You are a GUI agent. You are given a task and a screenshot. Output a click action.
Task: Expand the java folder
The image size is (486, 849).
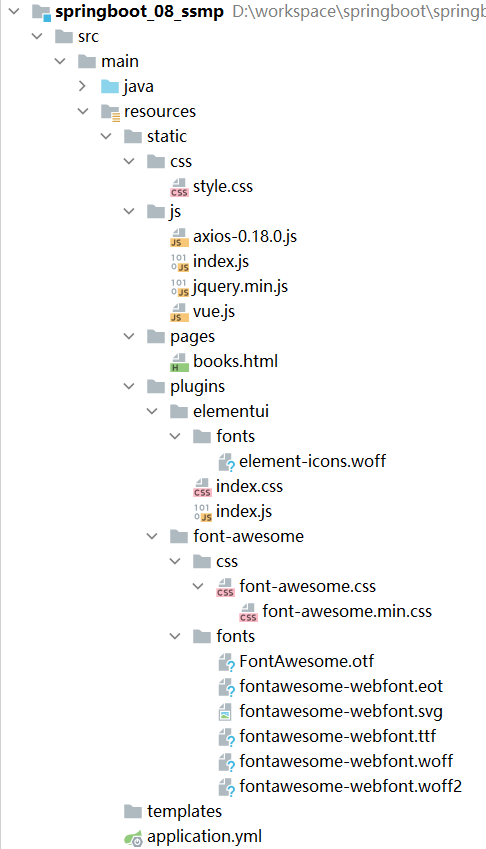82,86
